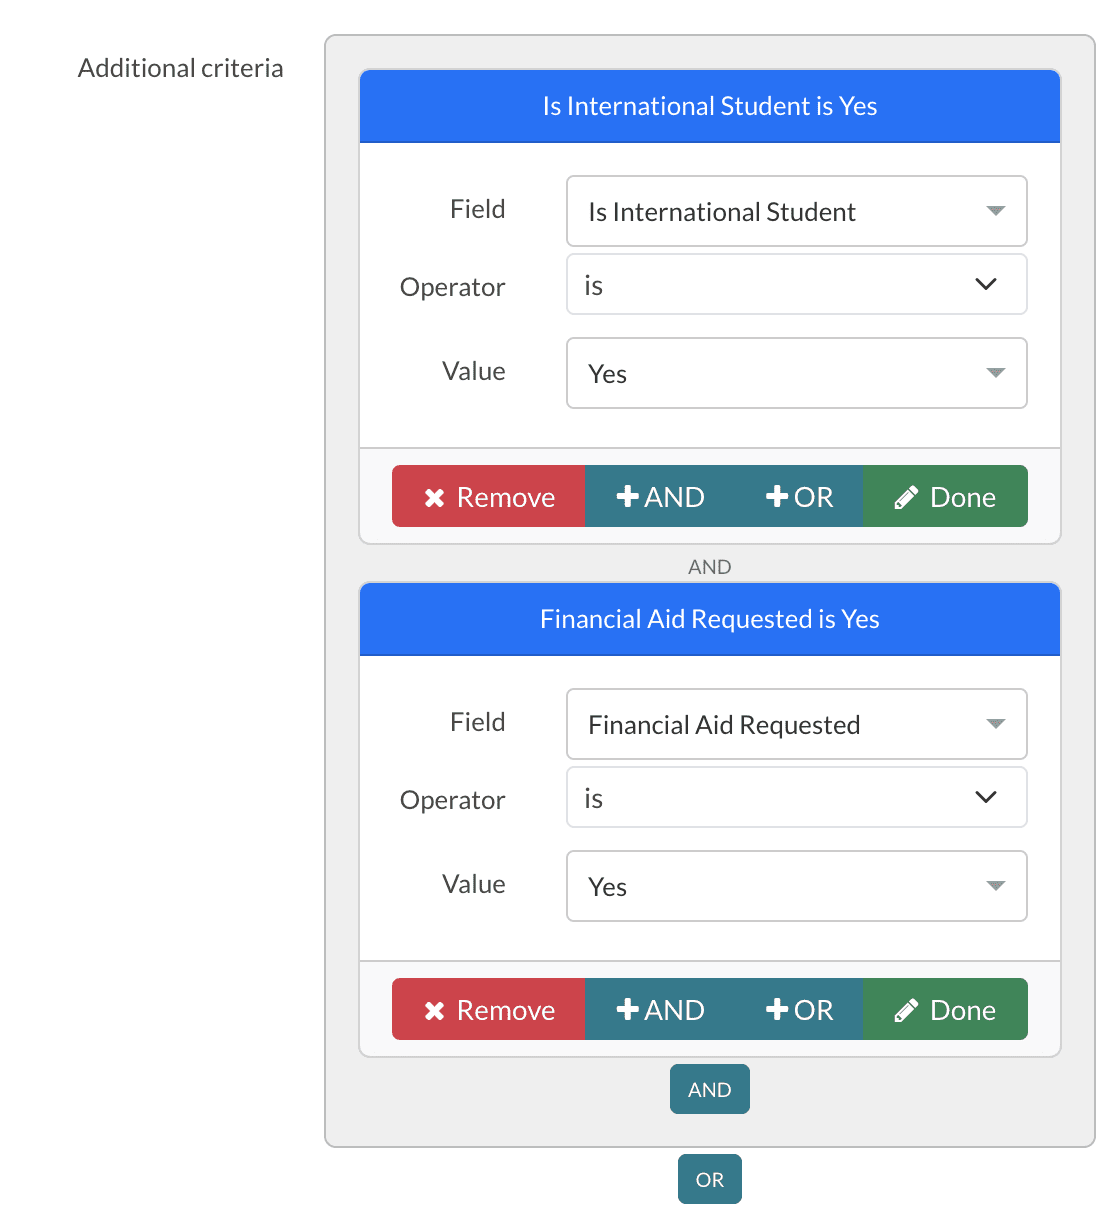The width and height of the screenshot is (1112, 1224).
Task: Click +OR under International Student criterion
Action: (x=799, y=497)
